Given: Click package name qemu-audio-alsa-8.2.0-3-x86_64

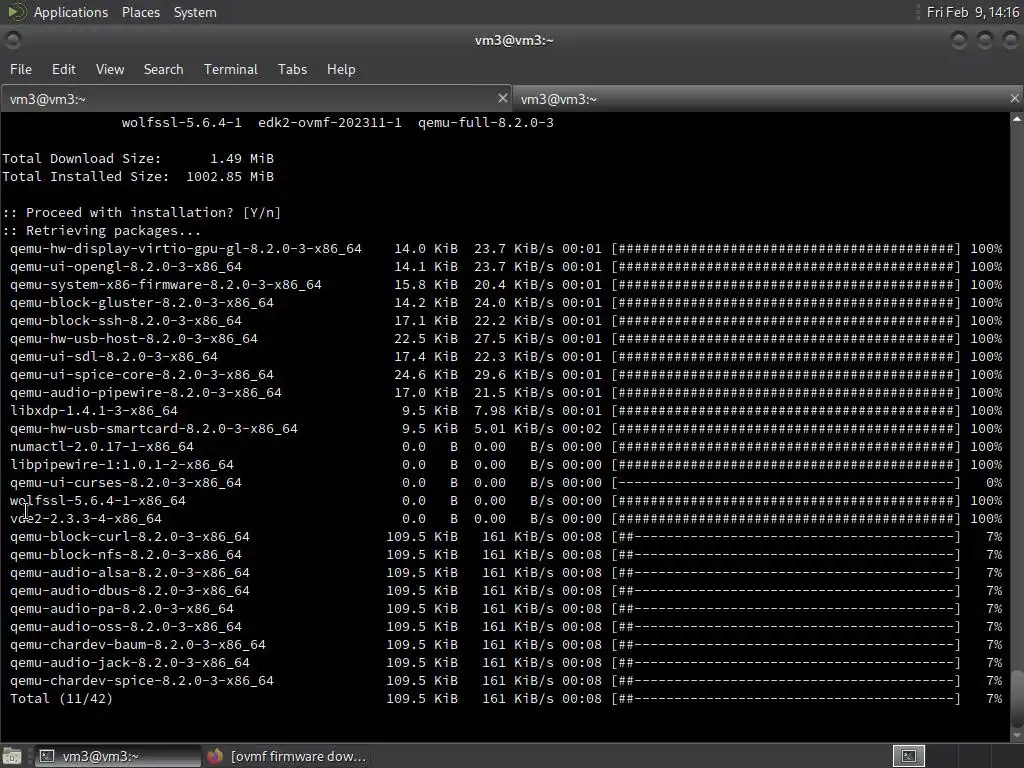Looking at the screenshot, I should [129, 572].
